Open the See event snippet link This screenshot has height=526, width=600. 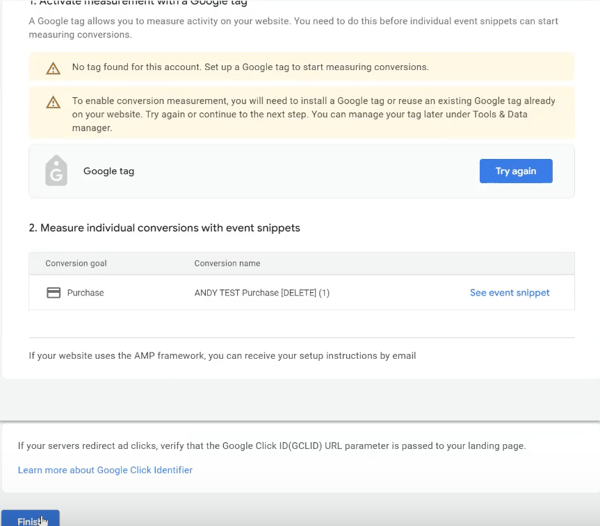(x=509, y=293)
